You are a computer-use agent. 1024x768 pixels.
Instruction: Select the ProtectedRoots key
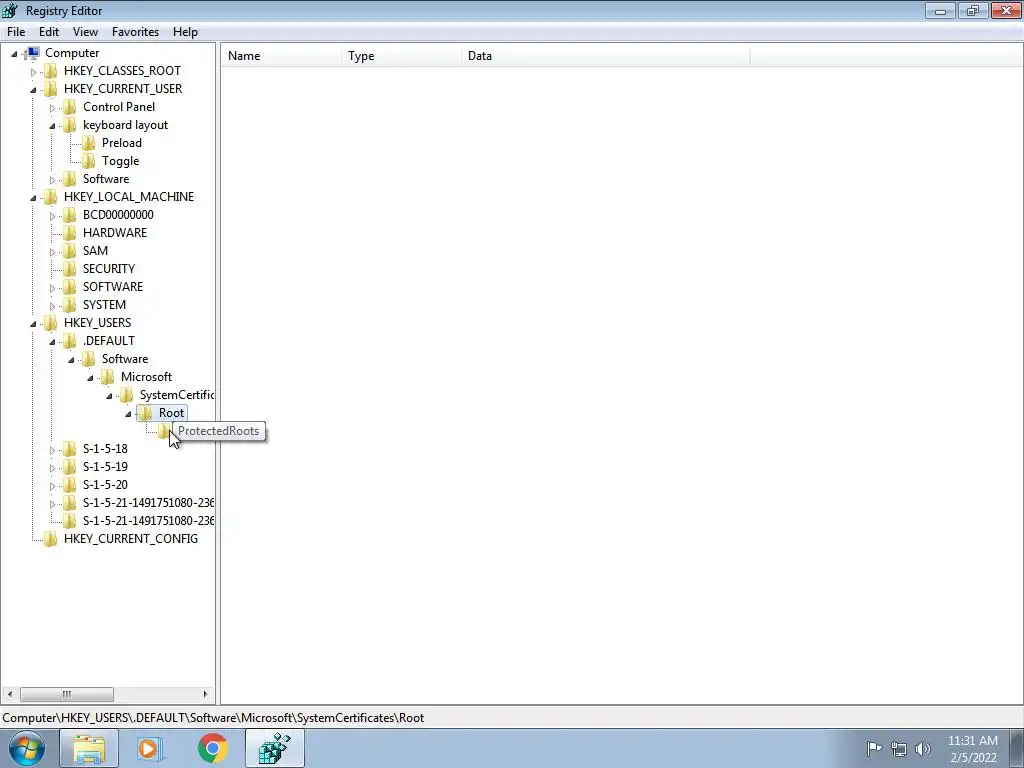(218, 431)
